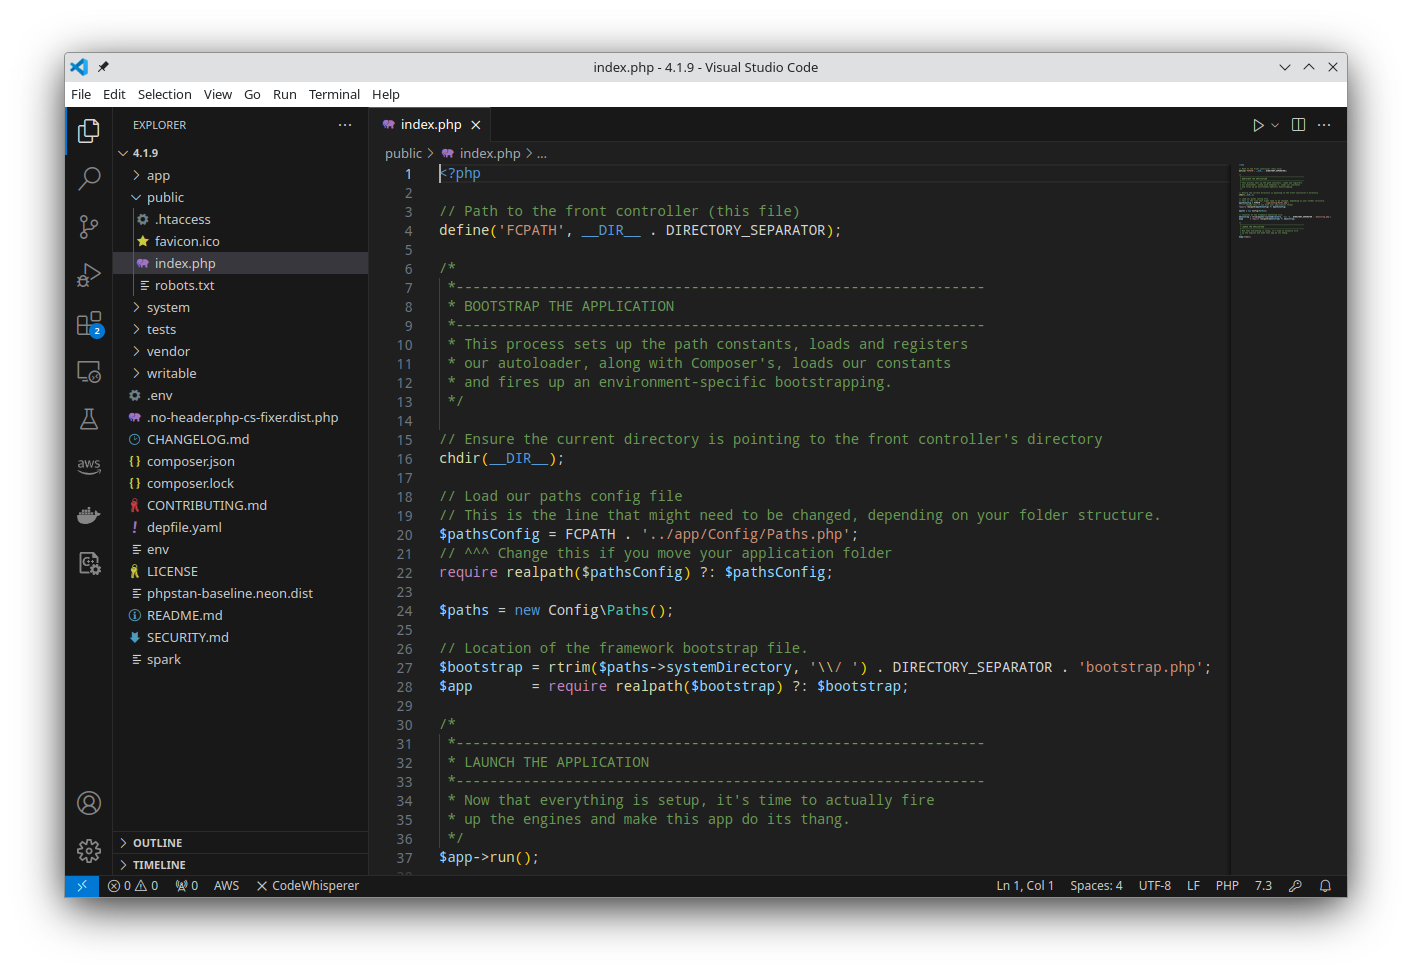The image size is (1412, 974).
Task: Open the Run menu
Action: tap(285, 95)
